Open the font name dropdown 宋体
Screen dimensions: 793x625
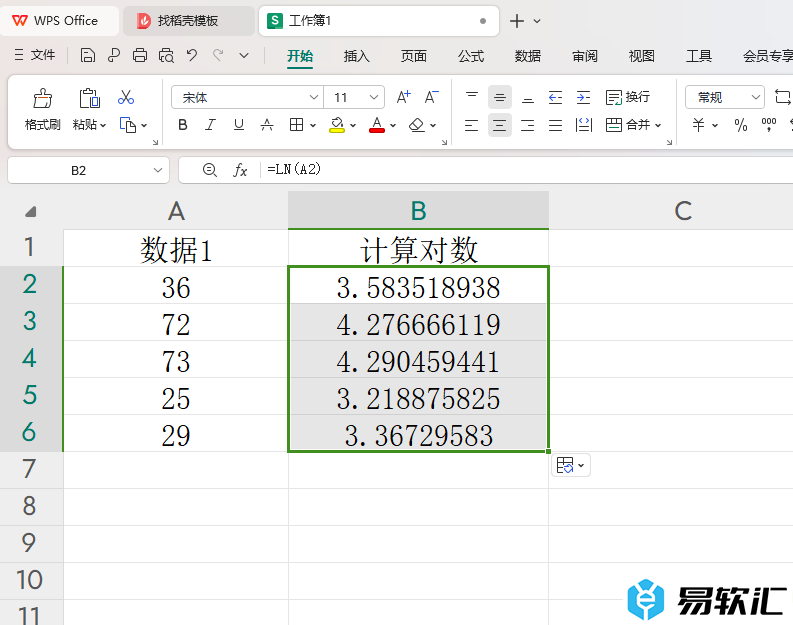tap(314, 97)
